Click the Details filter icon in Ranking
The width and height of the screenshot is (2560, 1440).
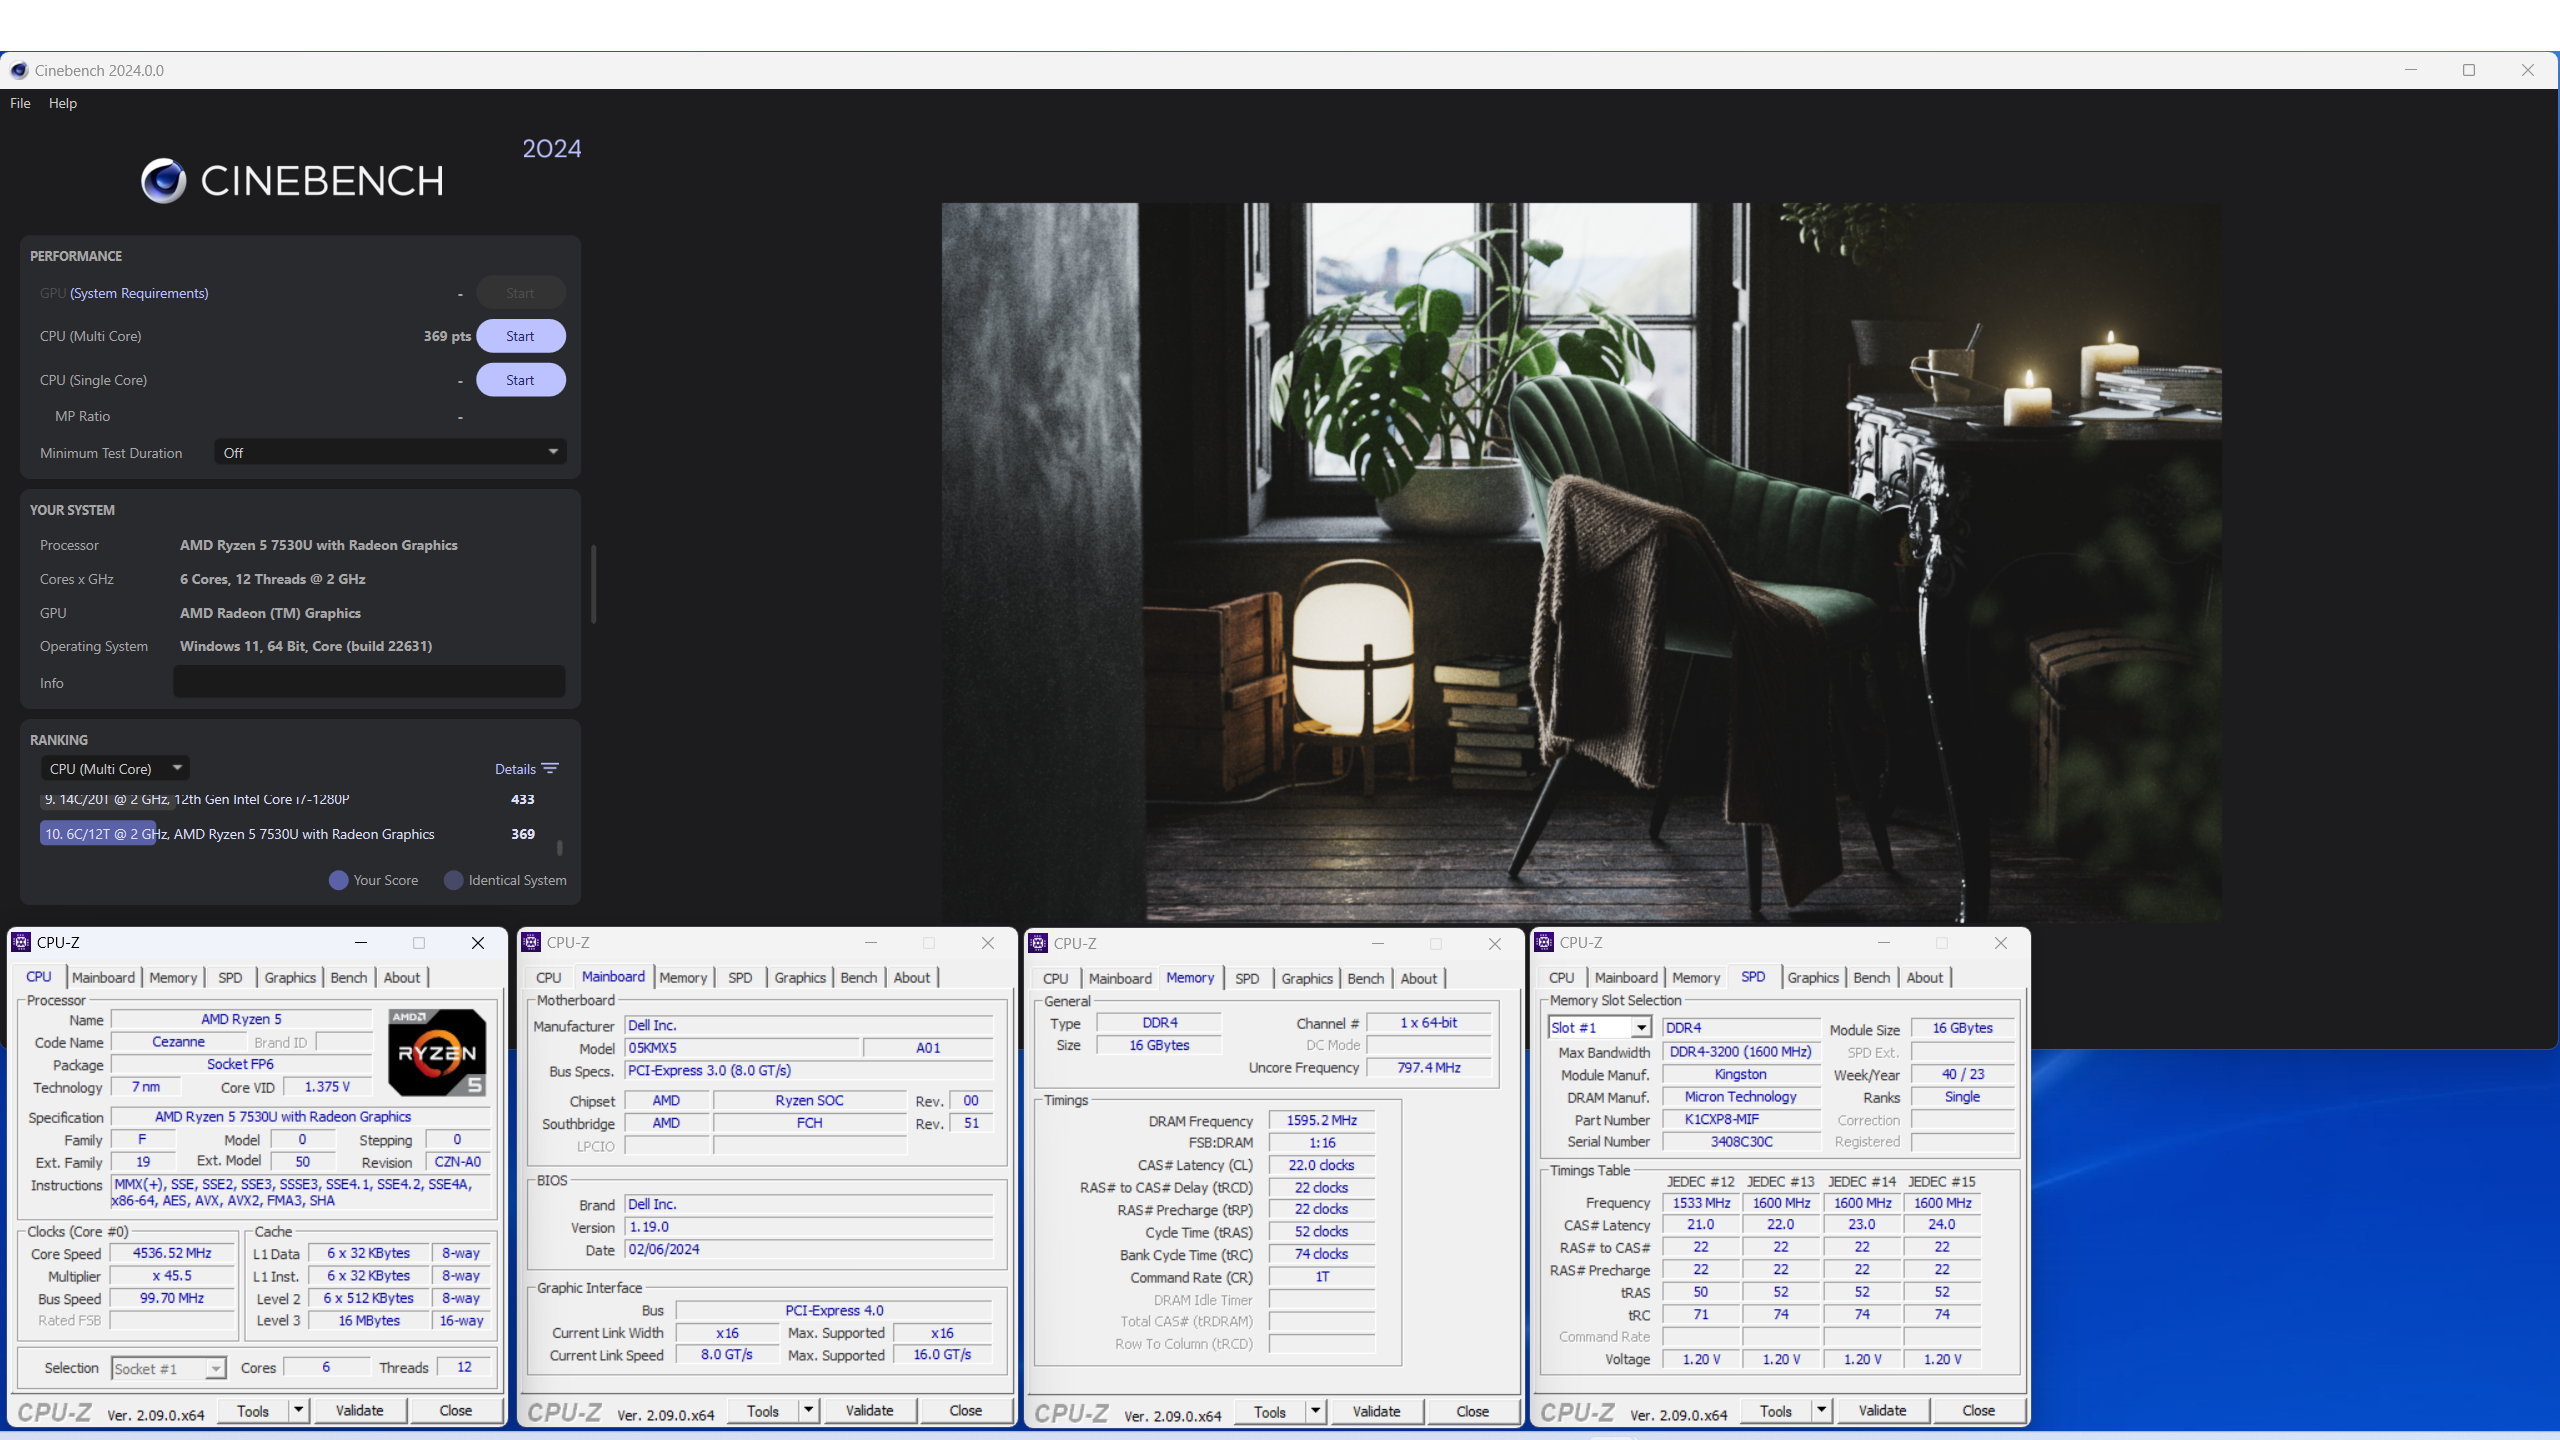click(550, 769)
